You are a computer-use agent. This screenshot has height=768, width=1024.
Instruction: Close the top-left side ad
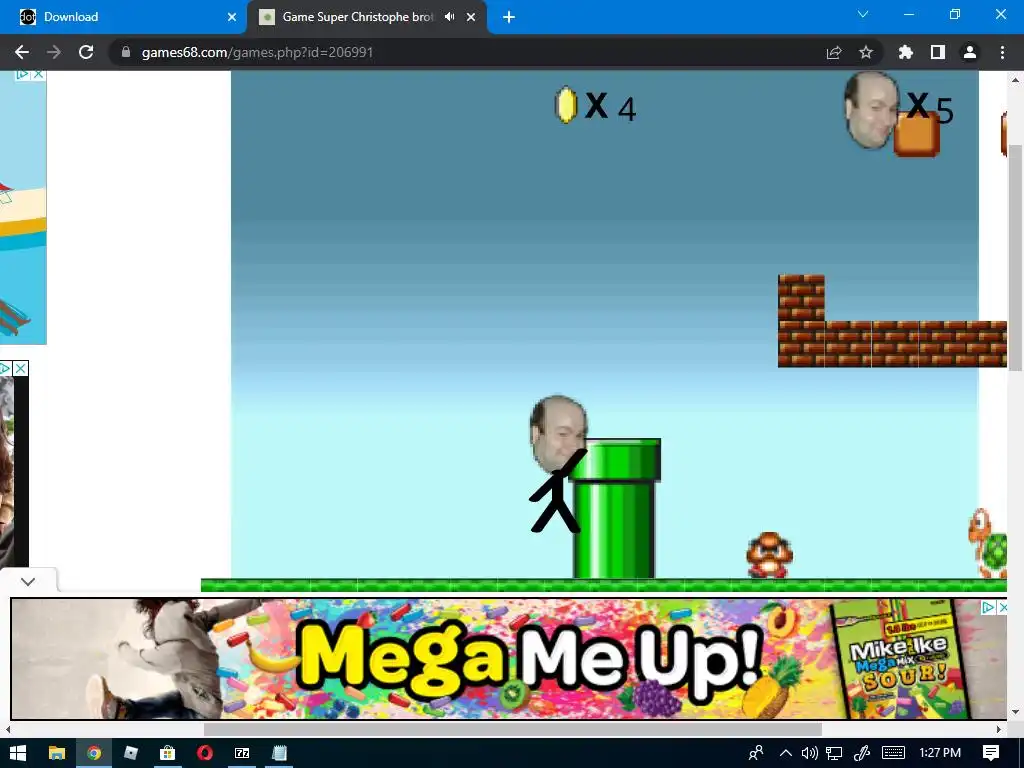point(39,74)
